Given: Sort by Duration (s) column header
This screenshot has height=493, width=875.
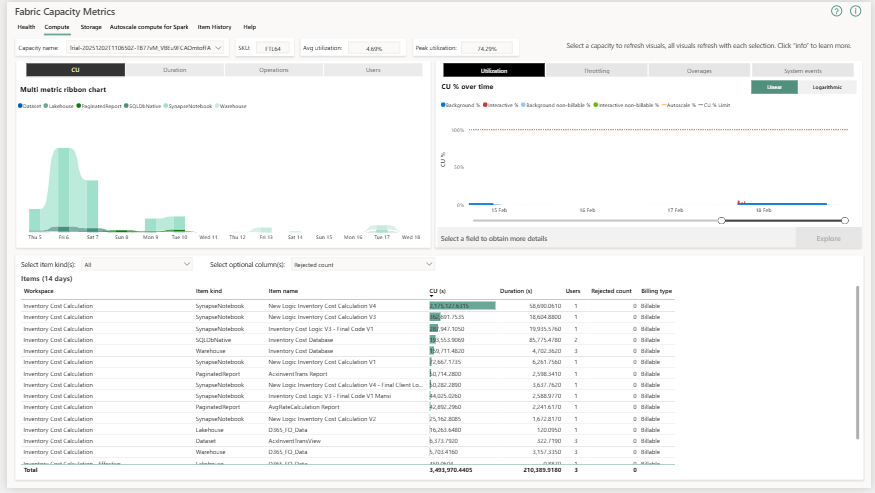Looking at the screenshot, I should click(516, 291).
